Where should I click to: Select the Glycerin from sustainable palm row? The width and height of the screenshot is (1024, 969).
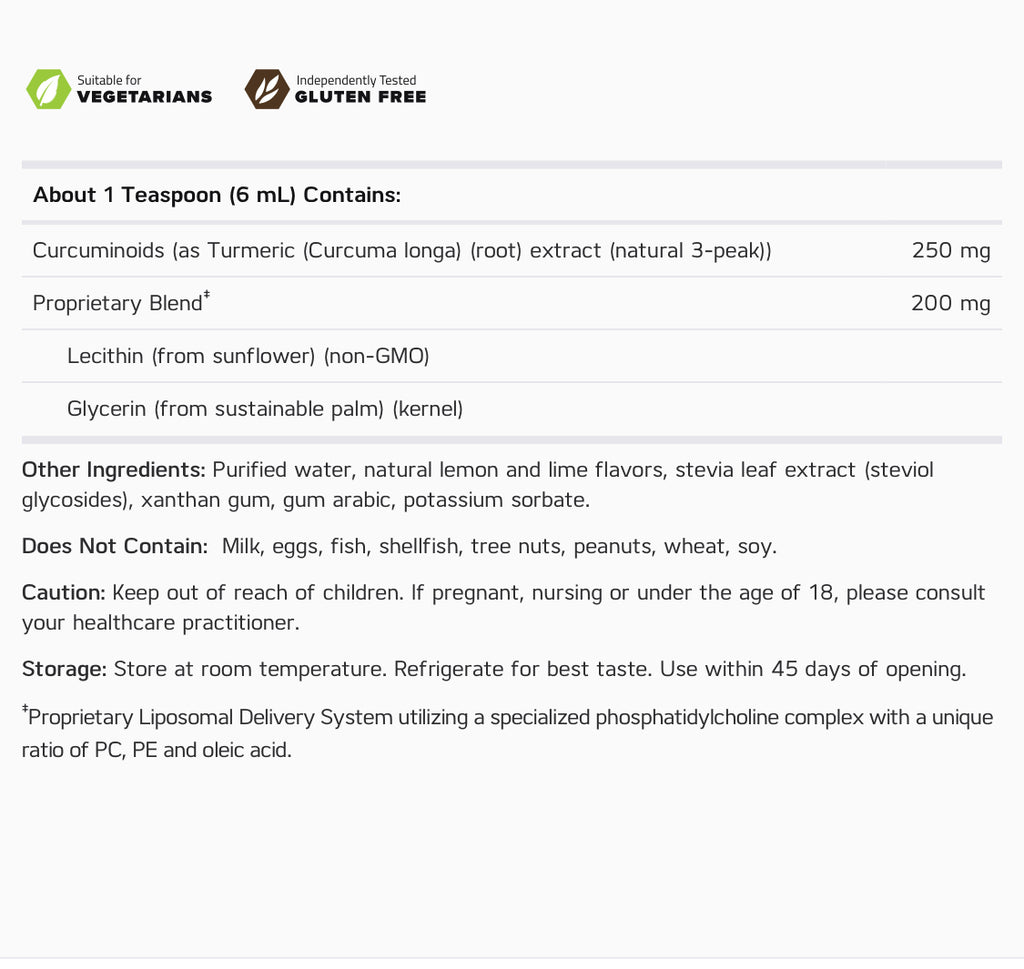(512, 409)
